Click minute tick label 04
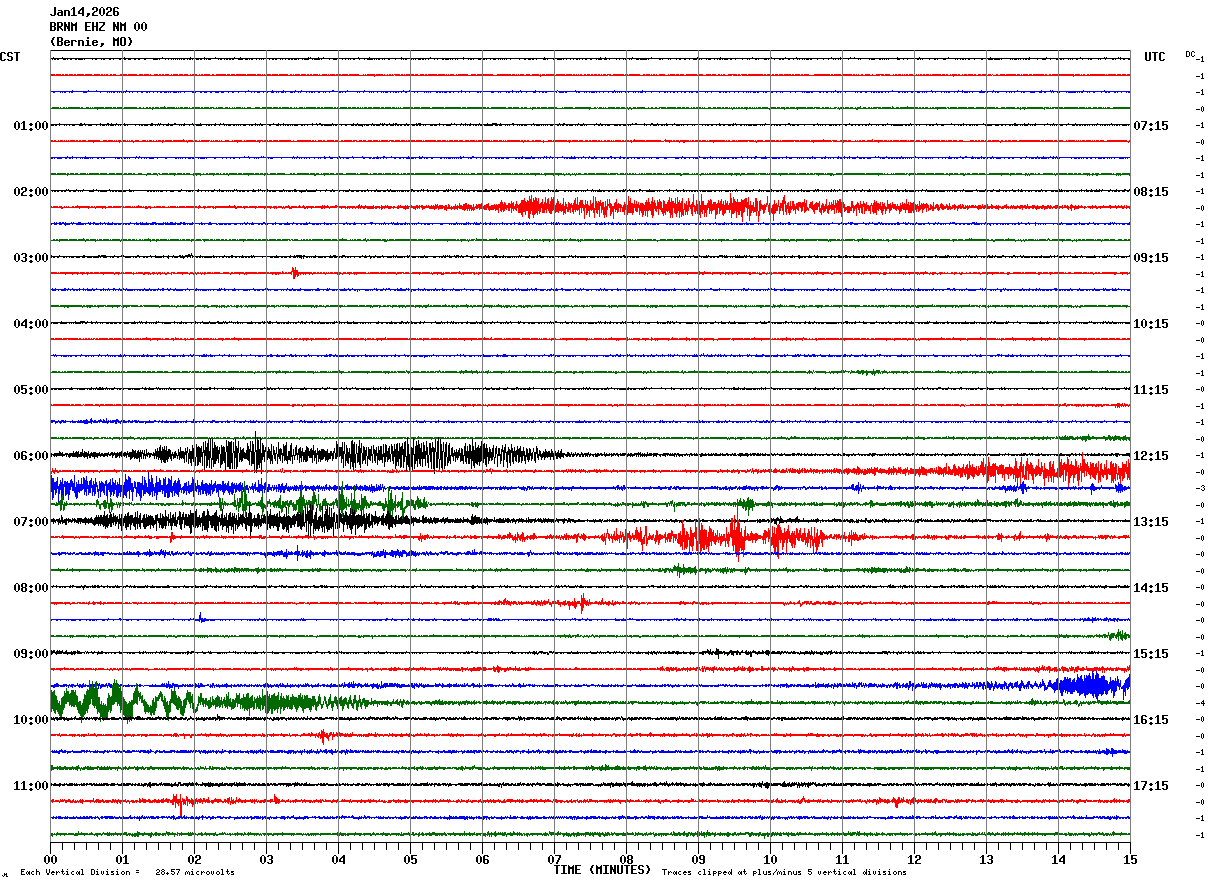Screen dimensions: 1210x886 (338, 859)
